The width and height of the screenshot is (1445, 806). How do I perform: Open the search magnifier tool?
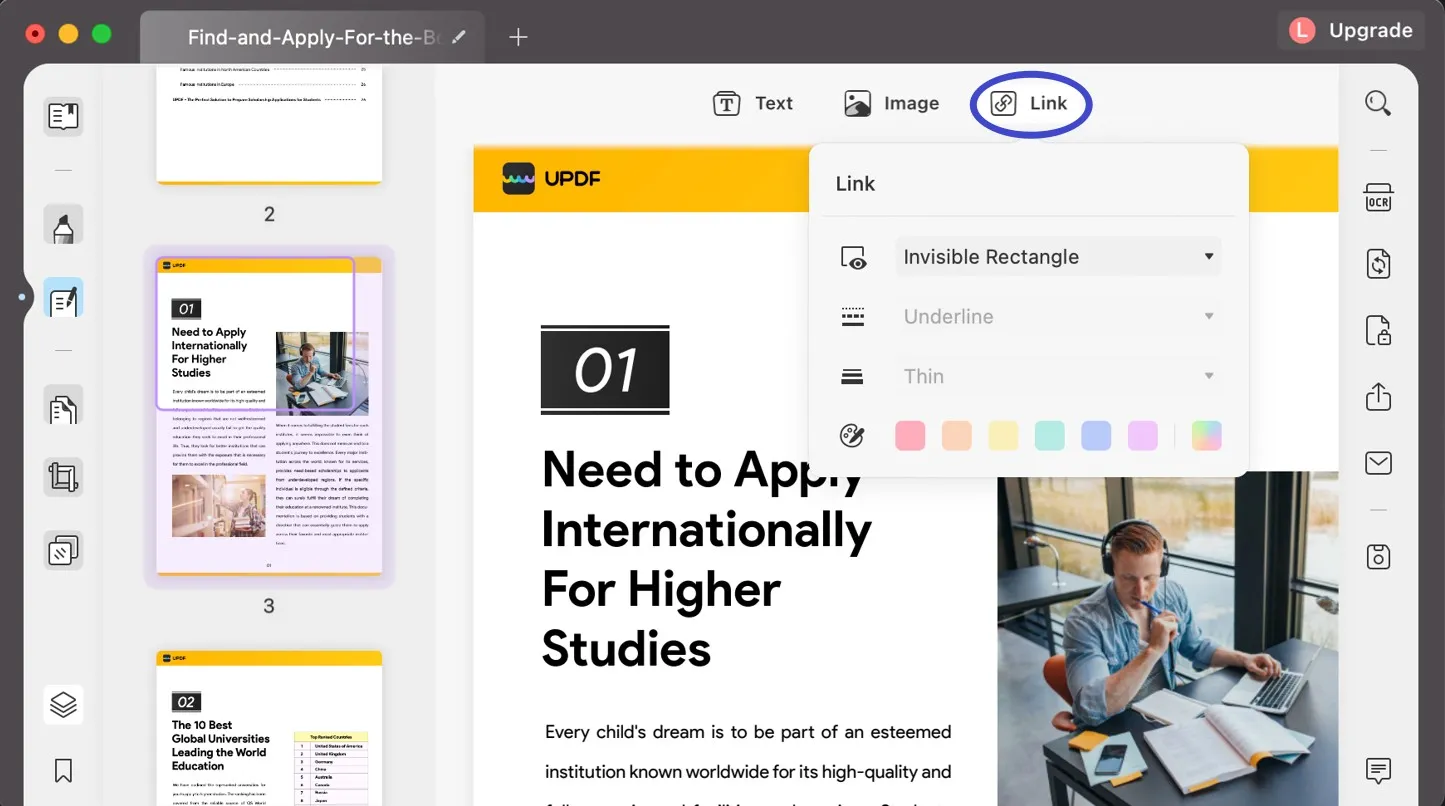[x=1378, y=103]
